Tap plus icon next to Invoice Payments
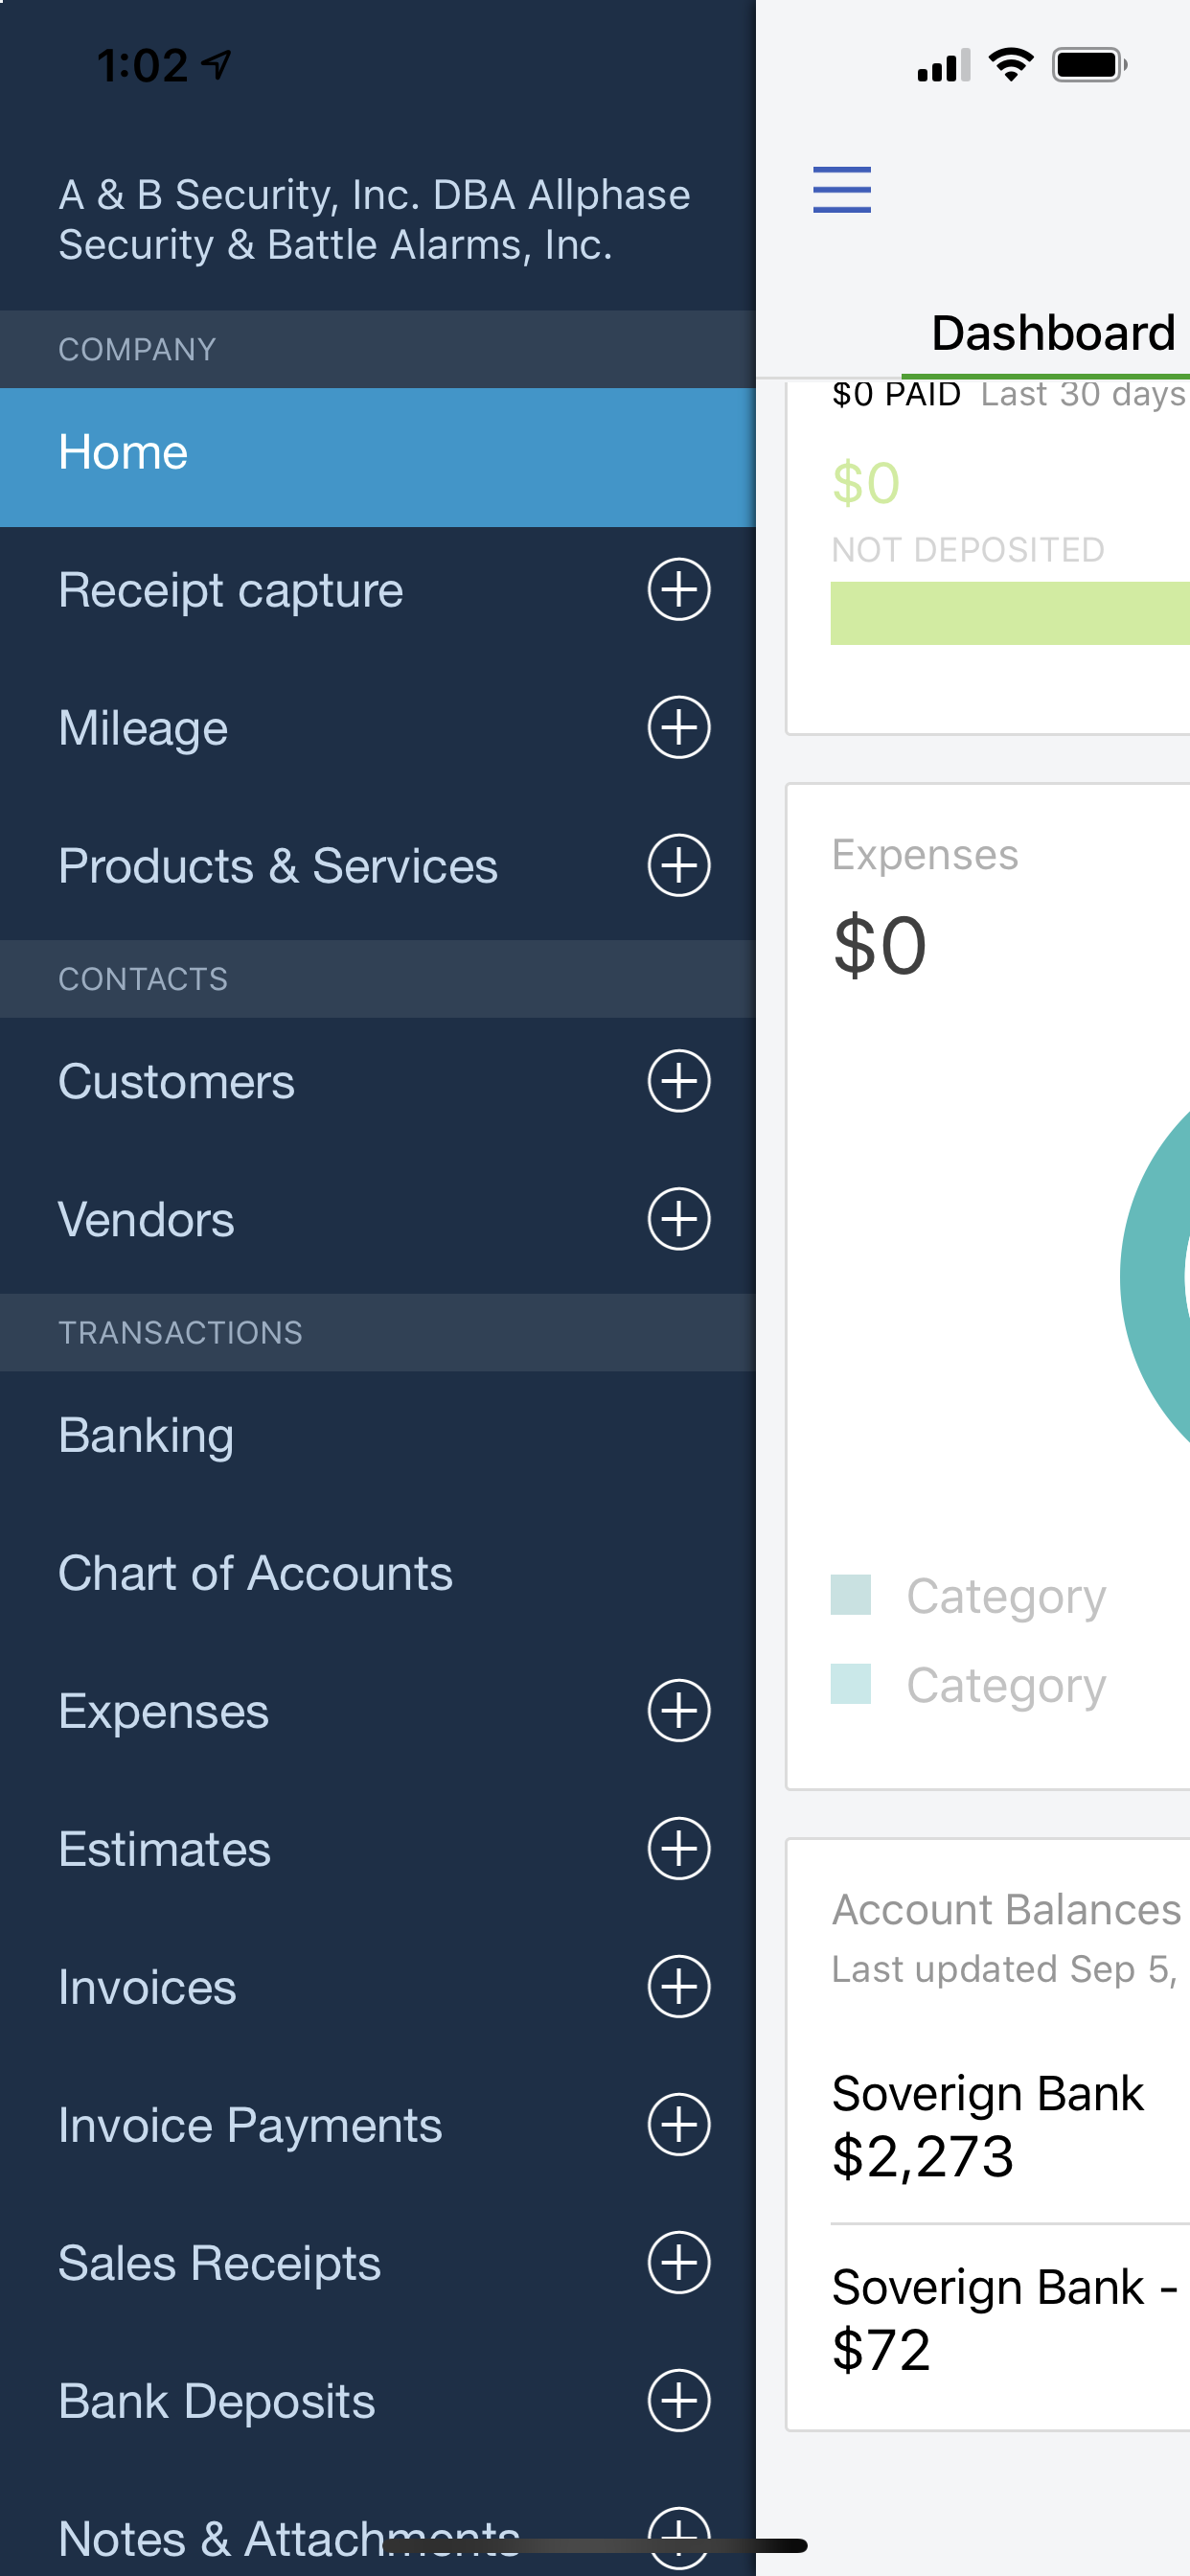Image resolution: width=1190 pixels, height=2576 pixels. click(x=679, y=2125)
